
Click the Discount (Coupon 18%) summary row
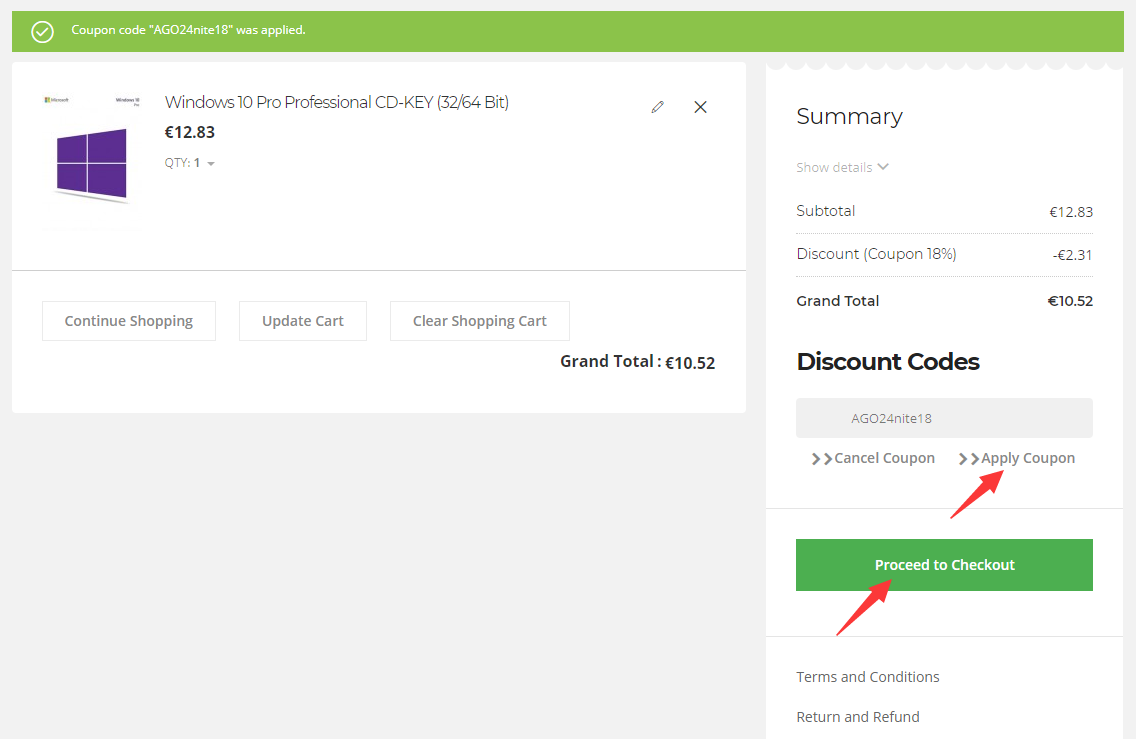coord(876,254)
